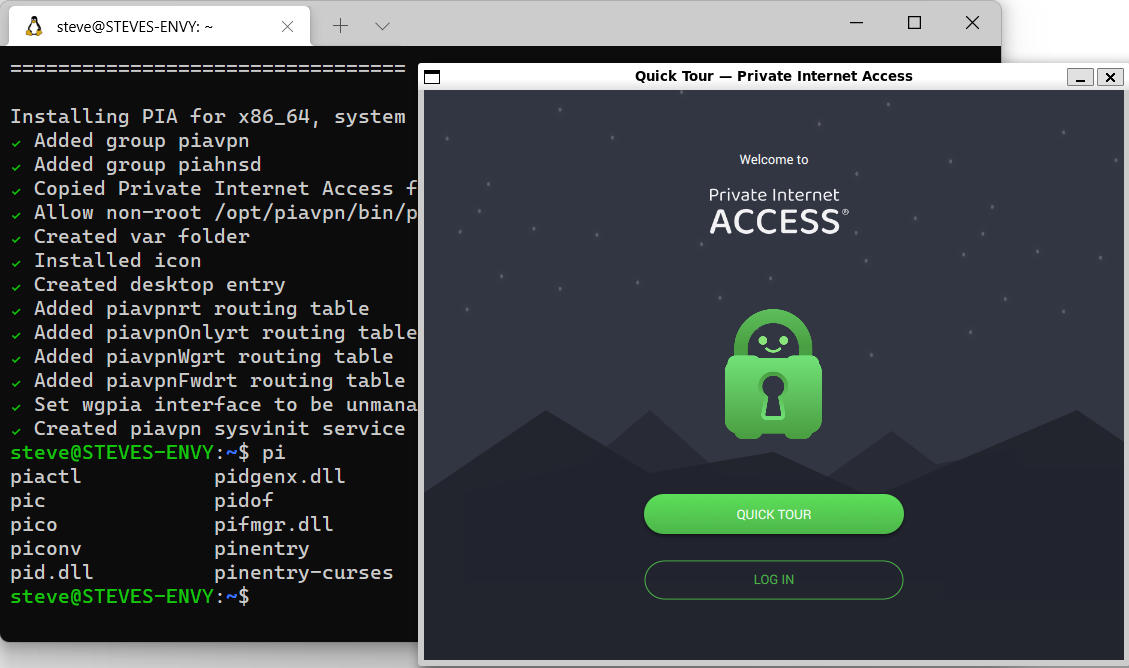The width and height of the screenshot is (1129, 668).
Task: Click the PIA window menu icon in title bar
Action: 432,77
